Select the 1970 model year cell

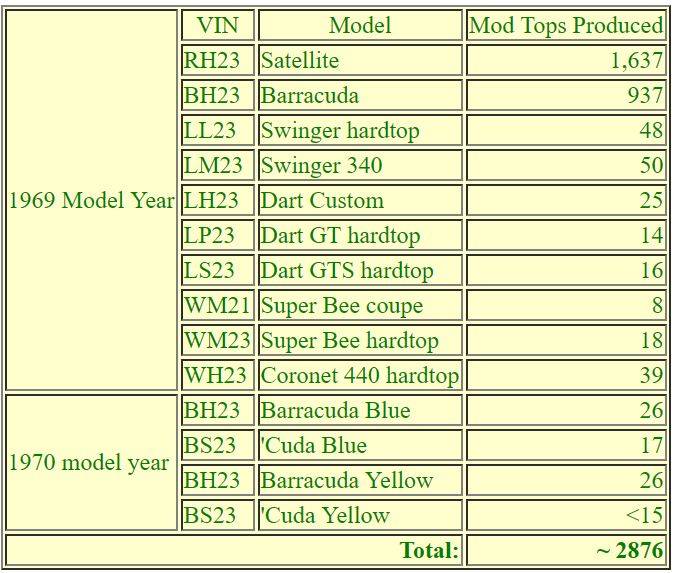click(x=92, y=463)
